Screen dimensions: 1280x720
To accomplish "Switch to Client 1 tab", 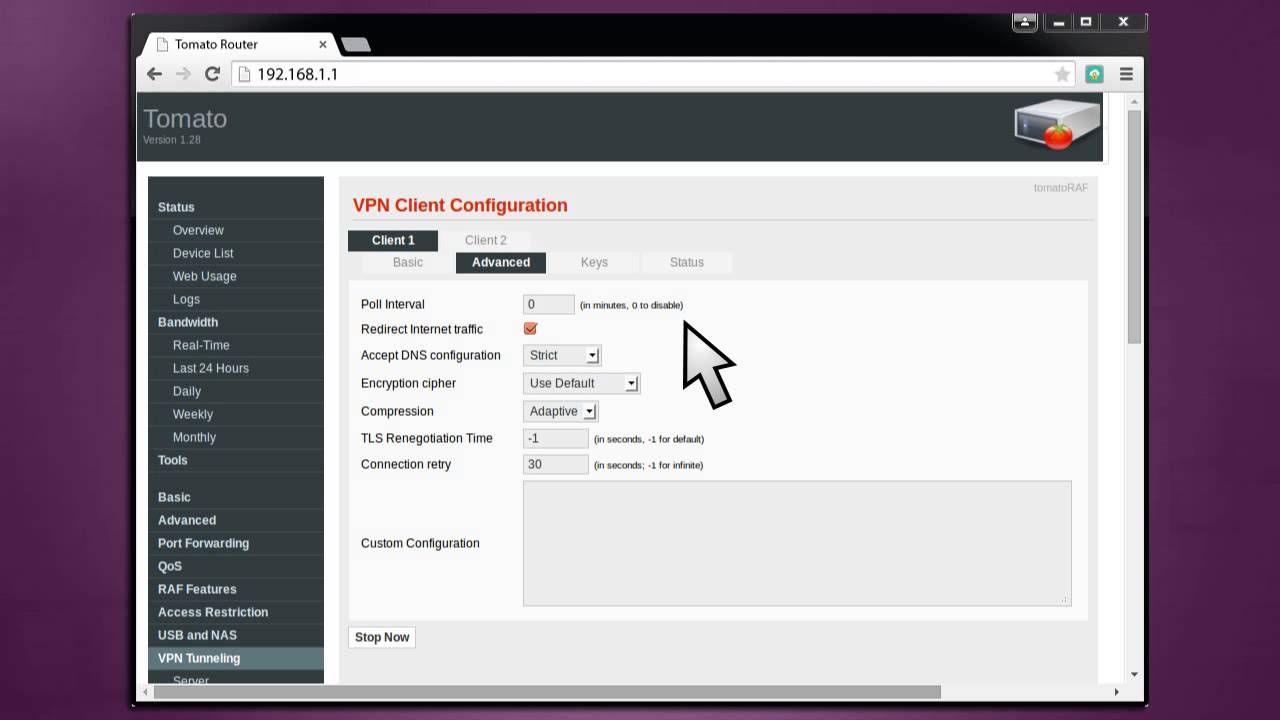I will (x=393, y=240).
